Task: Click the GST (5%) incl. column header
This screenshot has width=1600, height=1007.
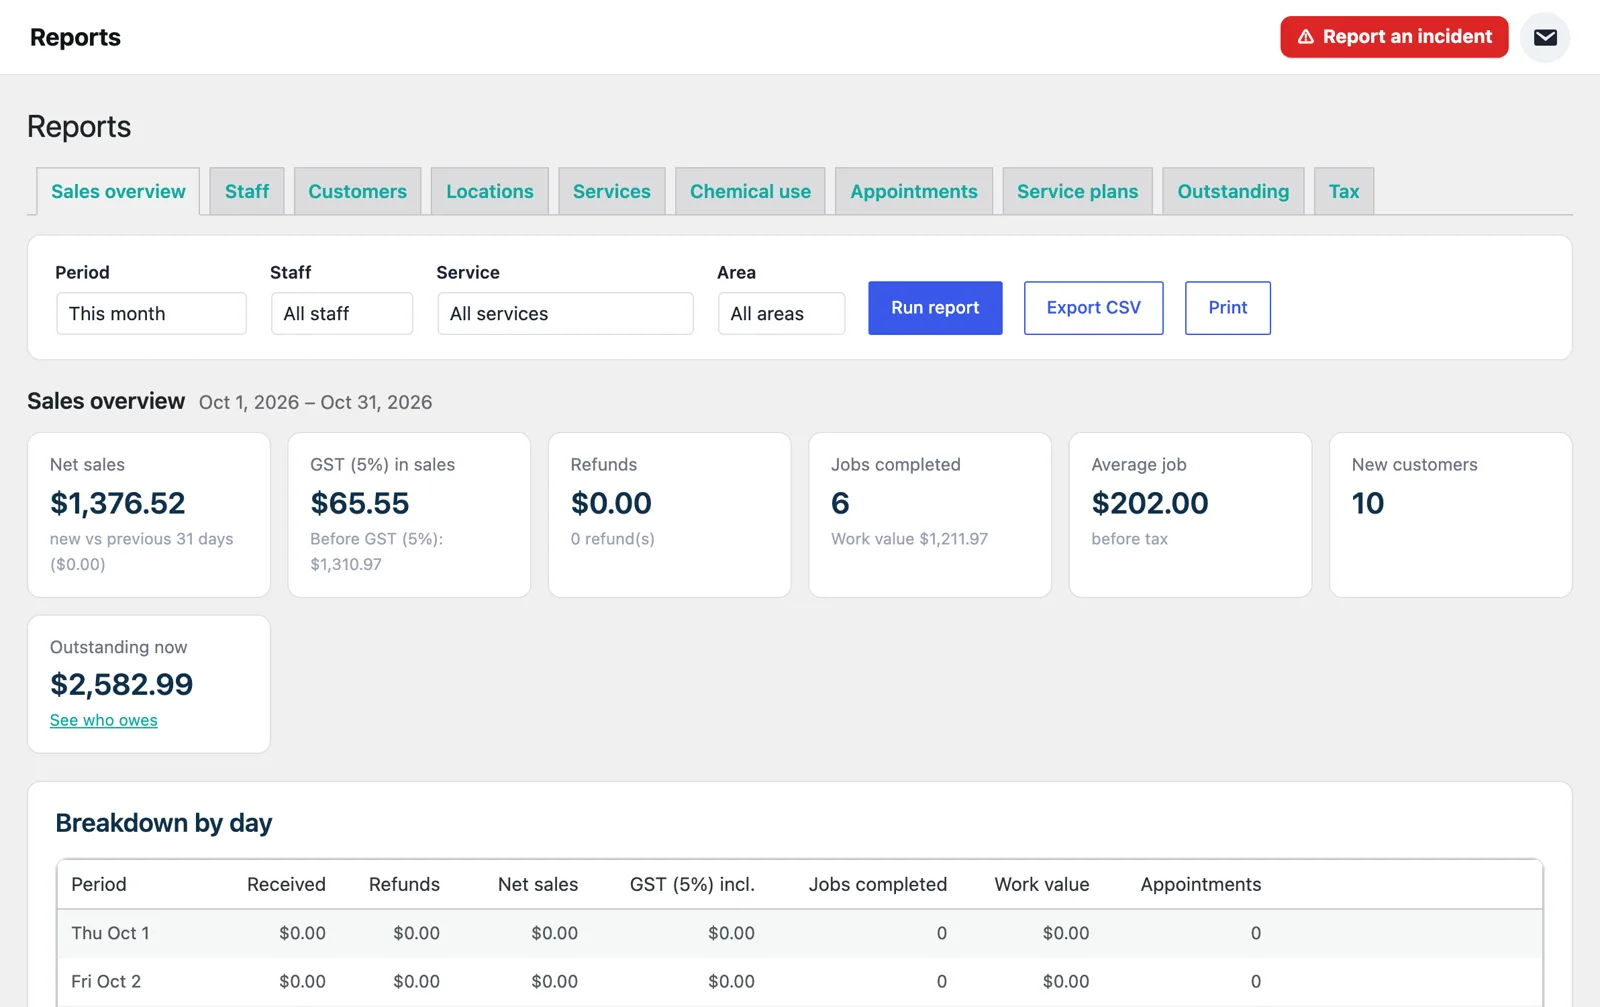Action: (x=692, y=884)
